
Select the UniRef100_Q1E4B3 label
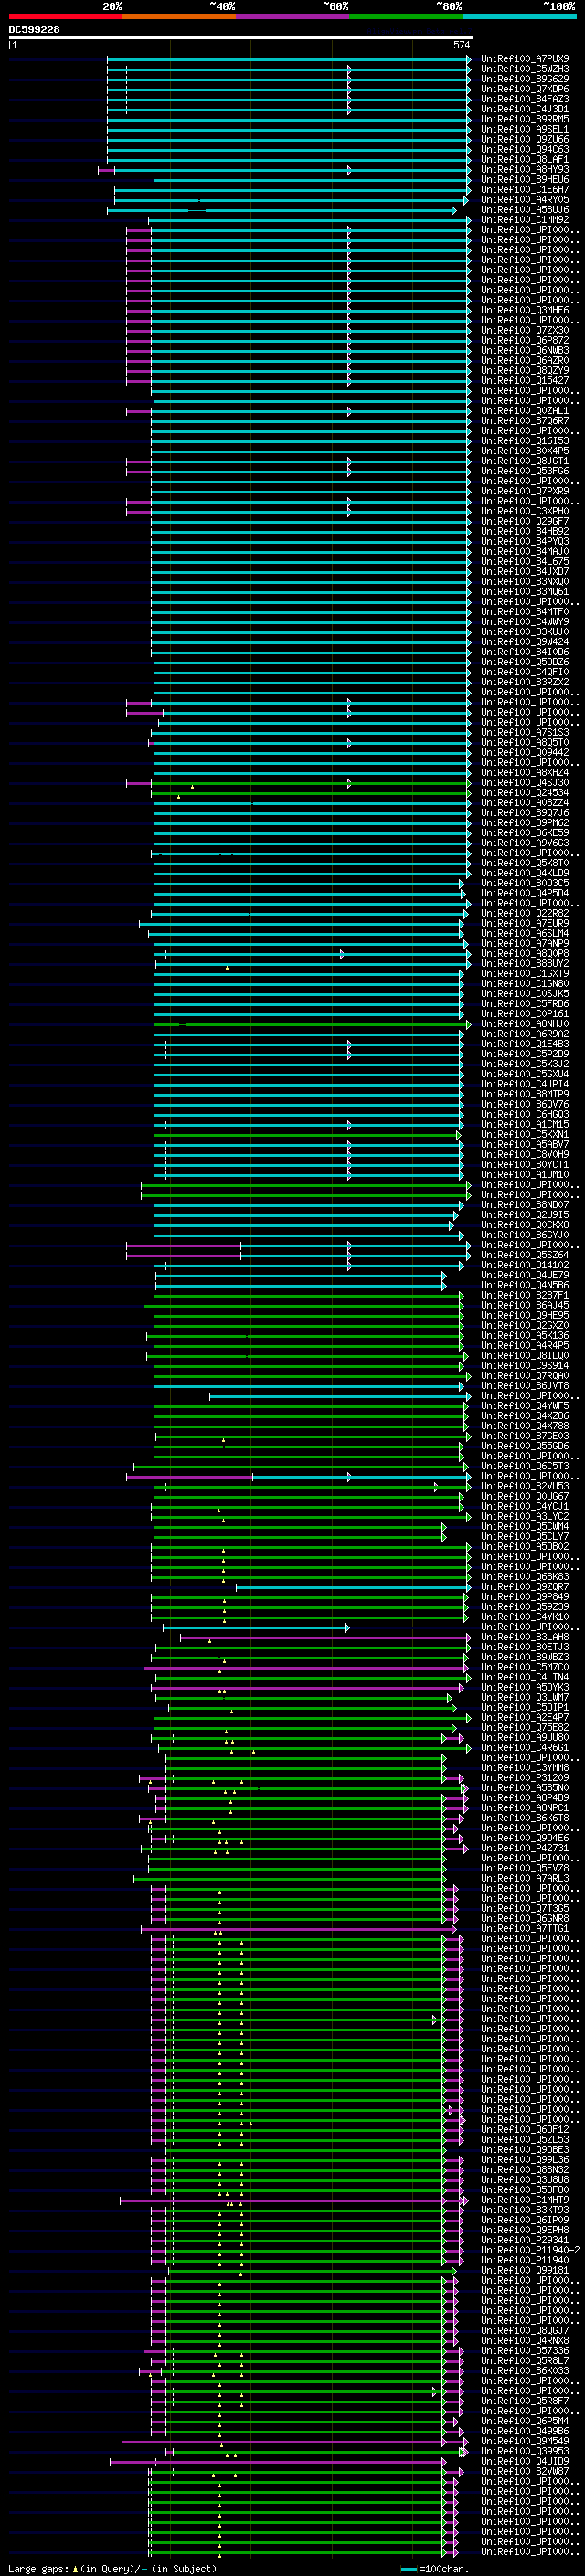(x=525, y=1044)
